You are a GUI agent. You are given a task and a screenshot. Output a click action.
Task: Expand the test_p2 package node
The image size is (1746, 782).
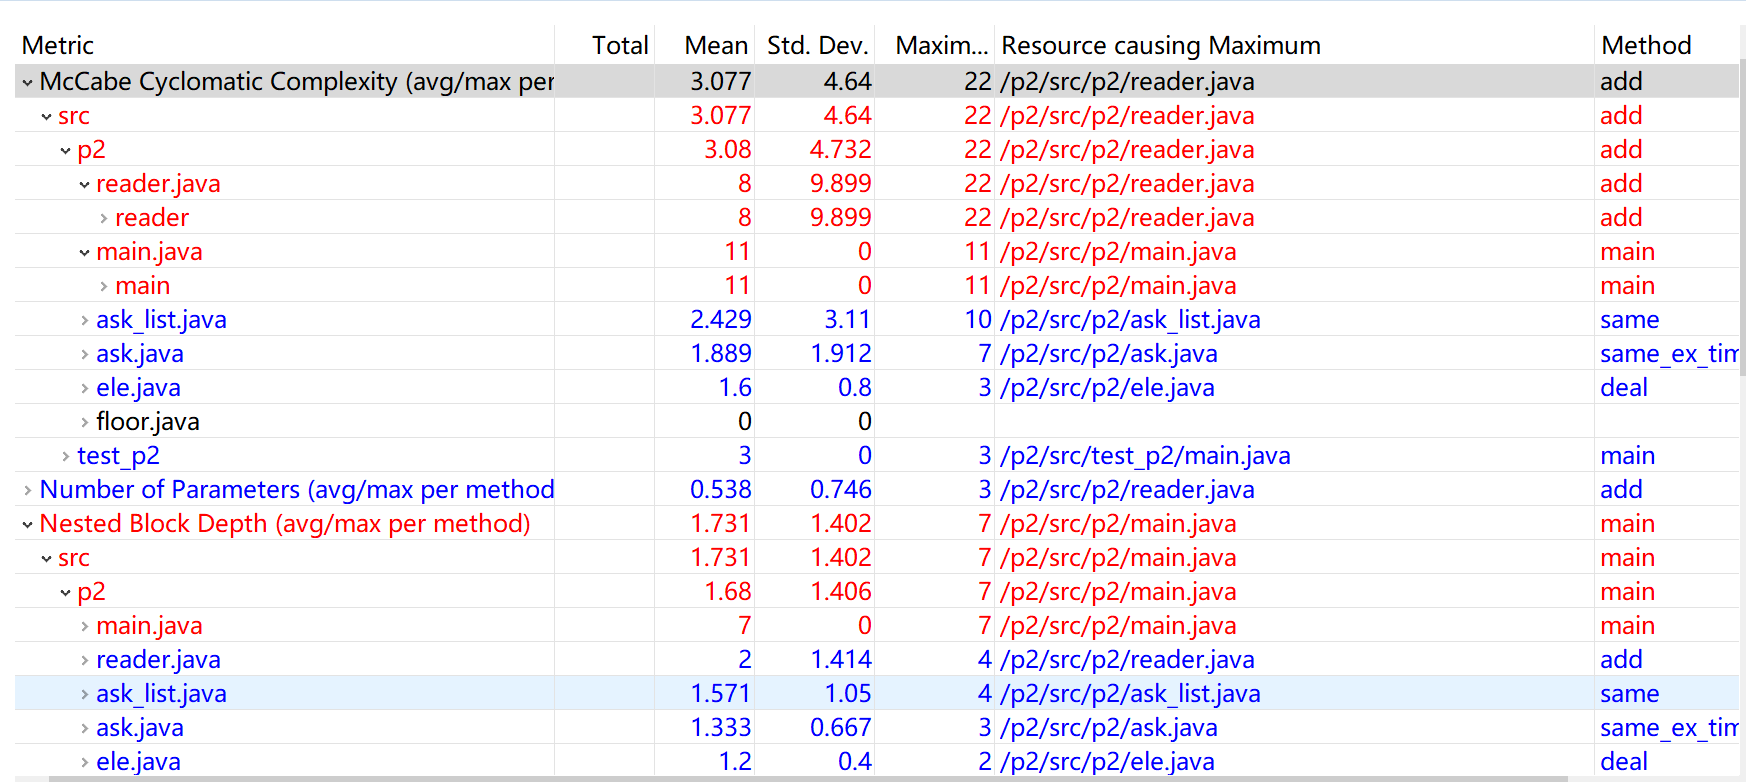65,456
